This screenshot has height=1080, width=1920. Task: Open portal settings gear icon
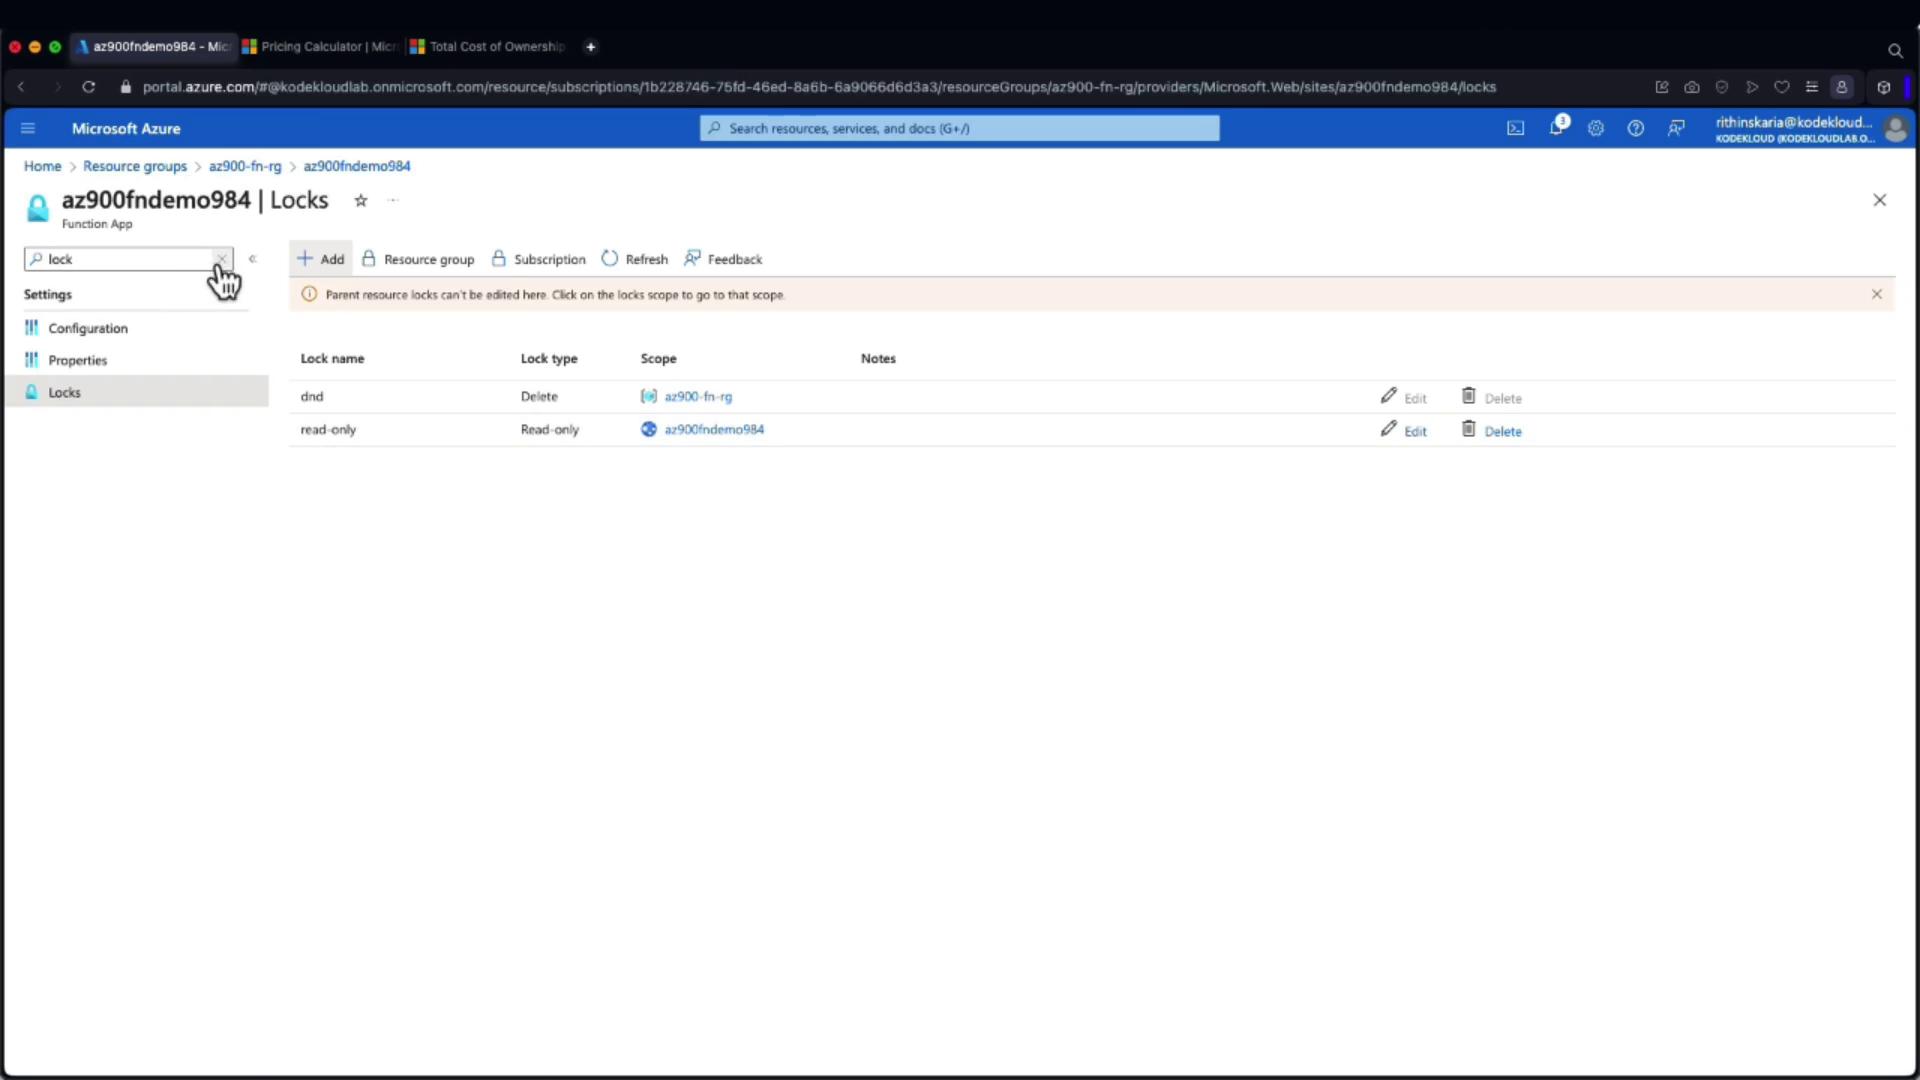pyautogui.click(x=1596, y=128)
